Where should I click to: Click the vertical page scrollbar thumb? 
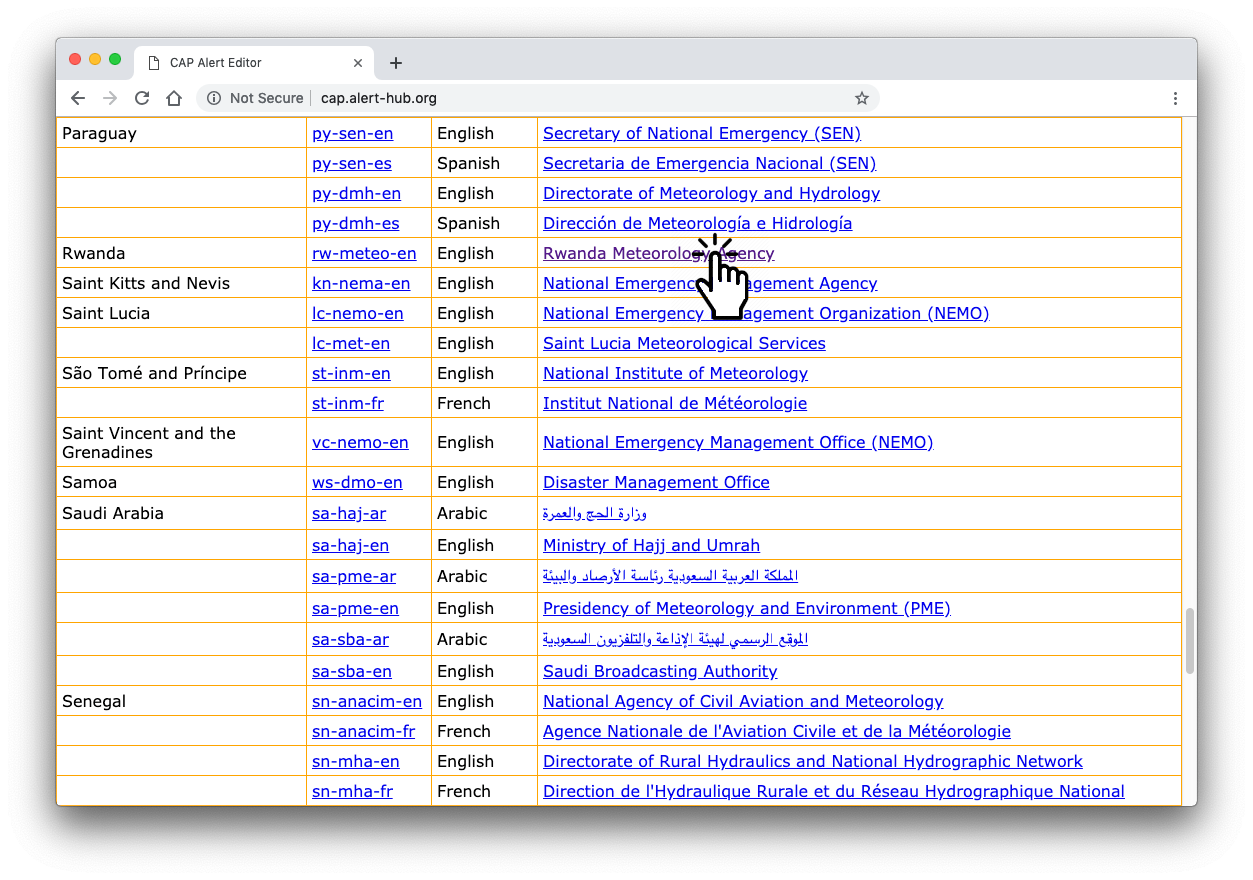coord(1190,641)
